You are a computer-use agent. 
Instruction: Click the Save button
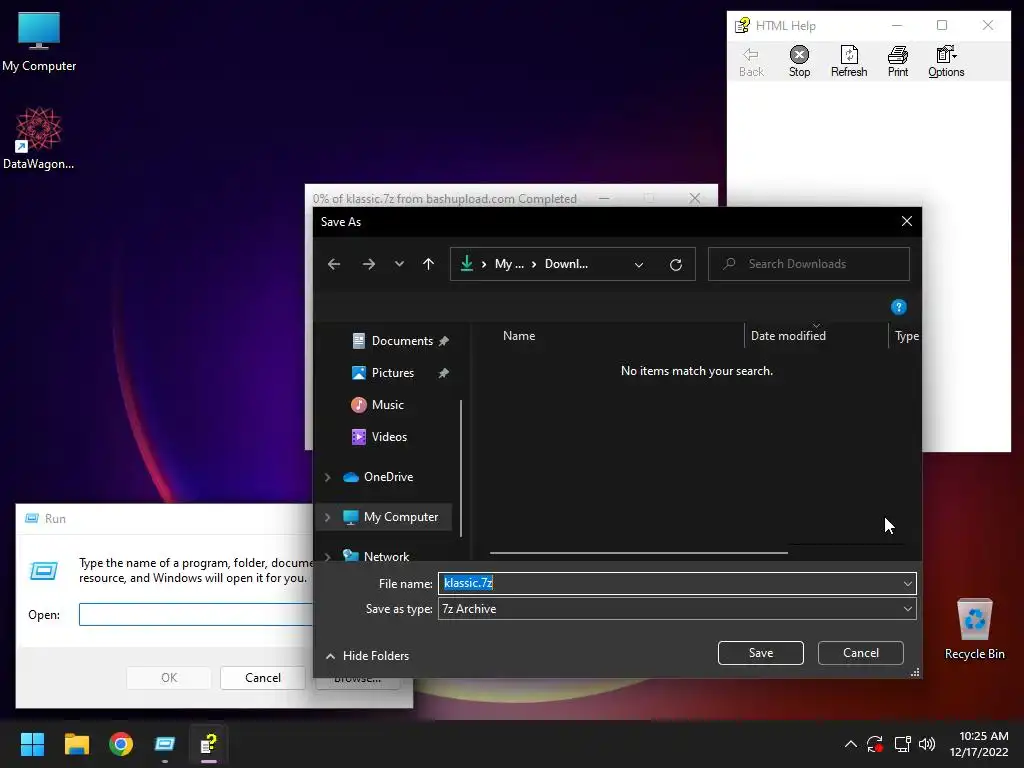pyautogui.click(x=761, y=653)
